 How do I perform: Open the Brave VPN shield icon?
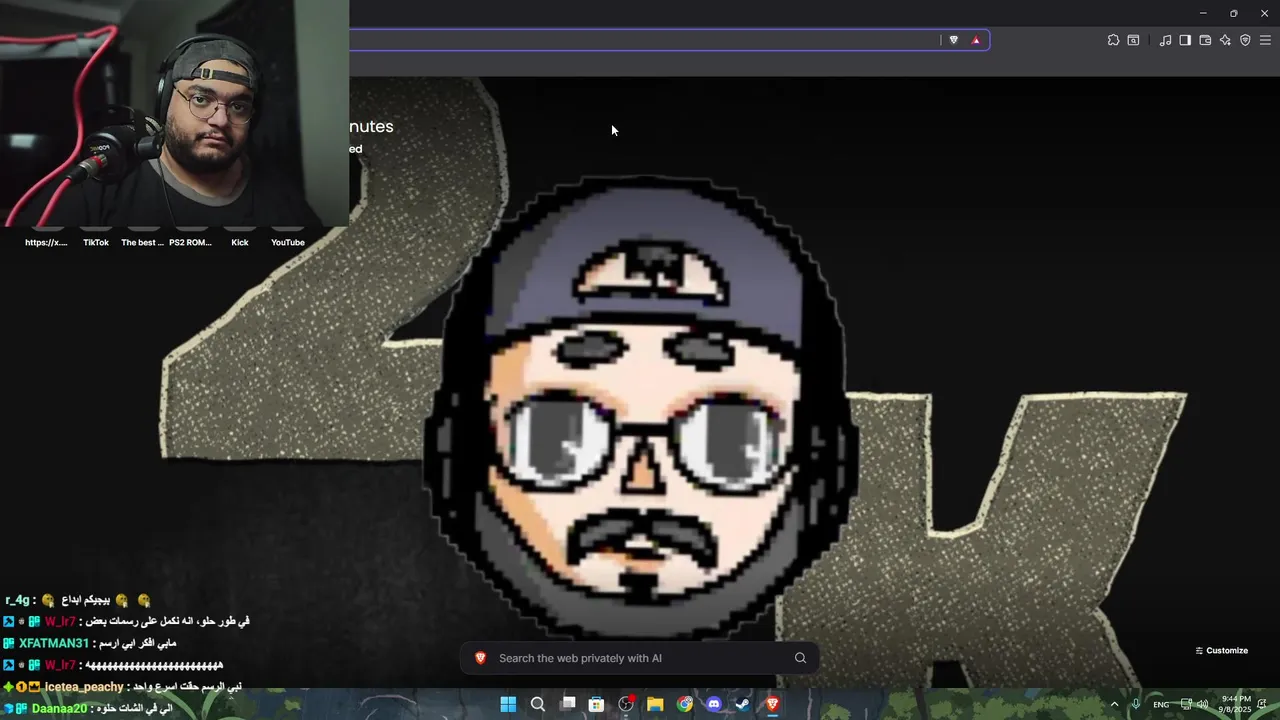click(1245, 40)
